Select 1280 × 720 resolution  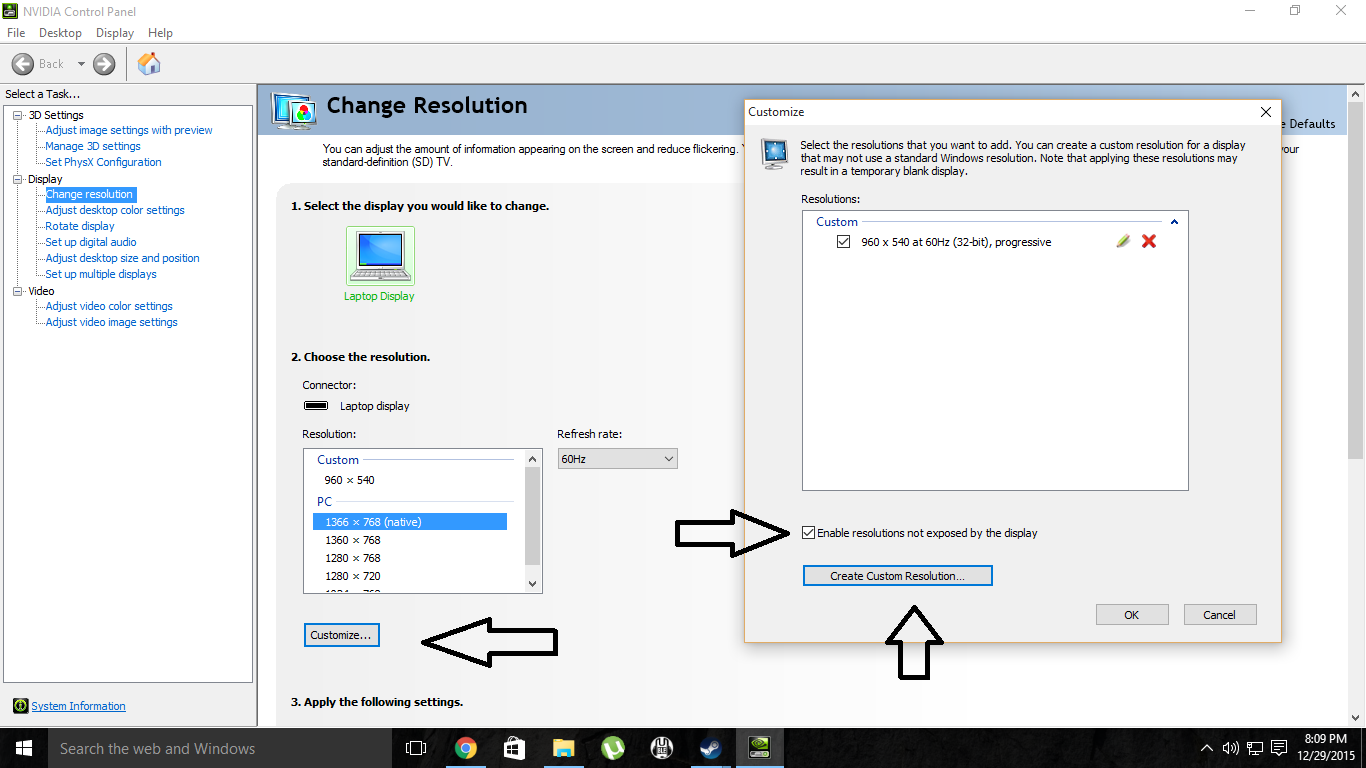click(x=353, y=576)
